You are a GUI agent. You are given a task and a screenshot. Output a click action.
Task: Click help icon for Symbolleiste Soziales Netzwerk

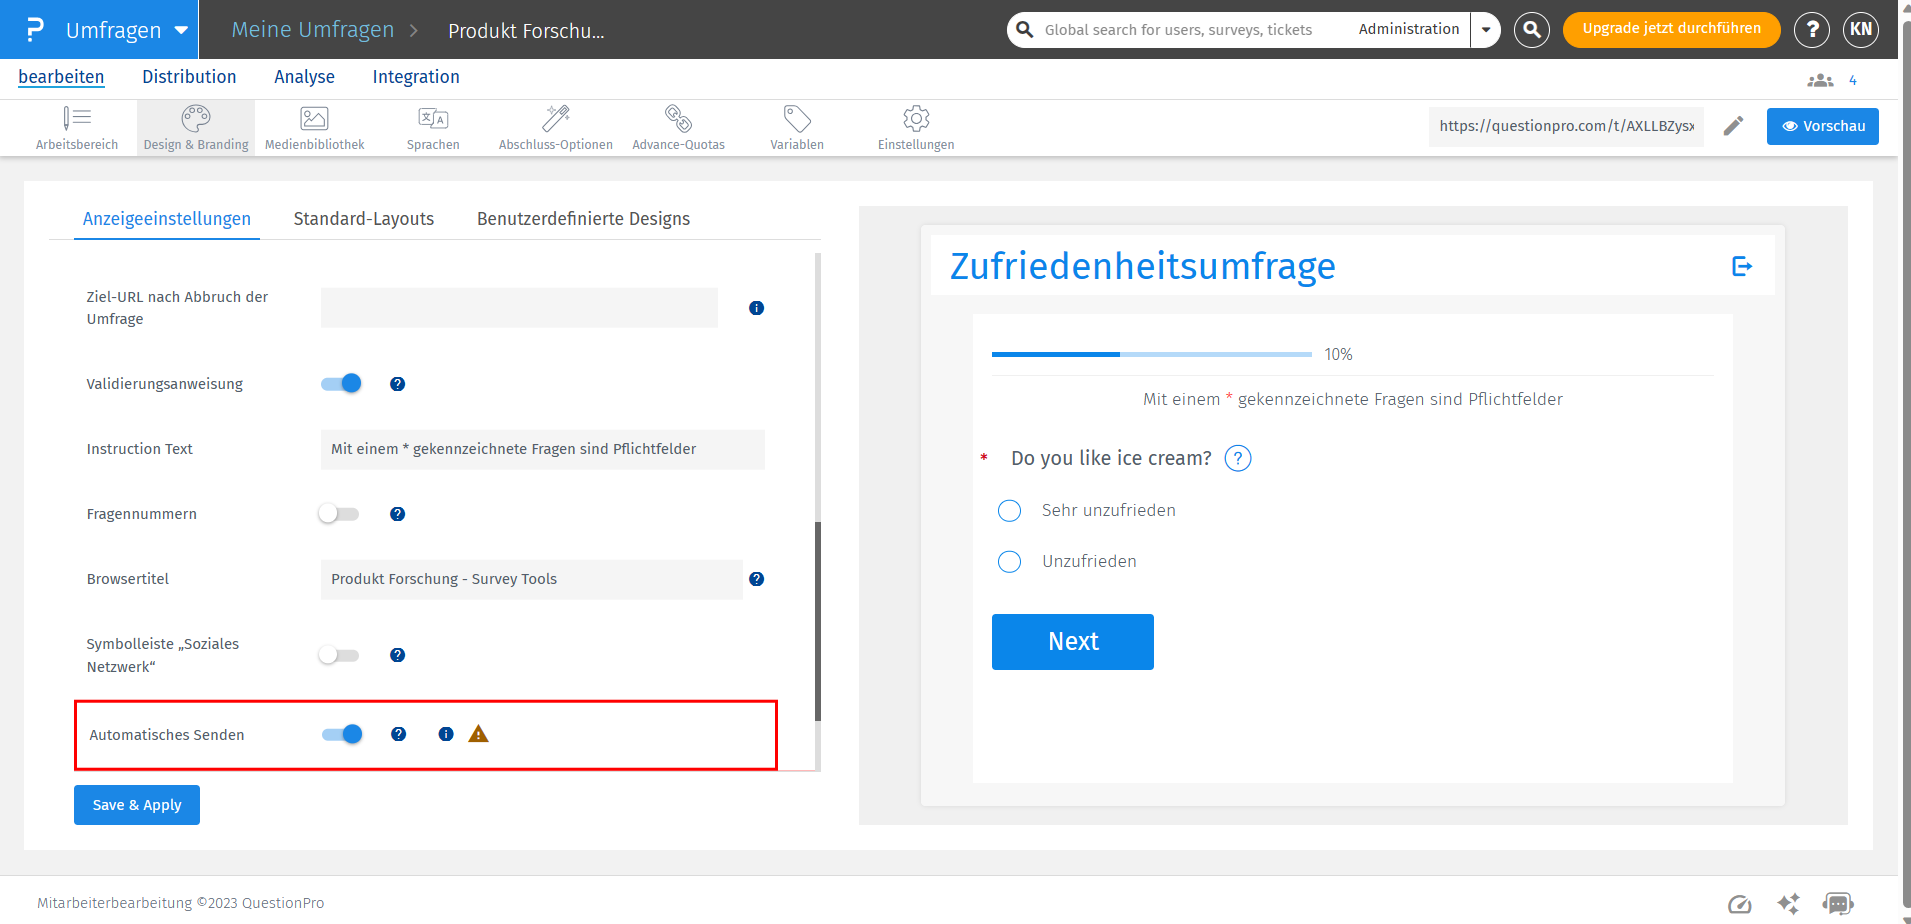tap(397, 655)
